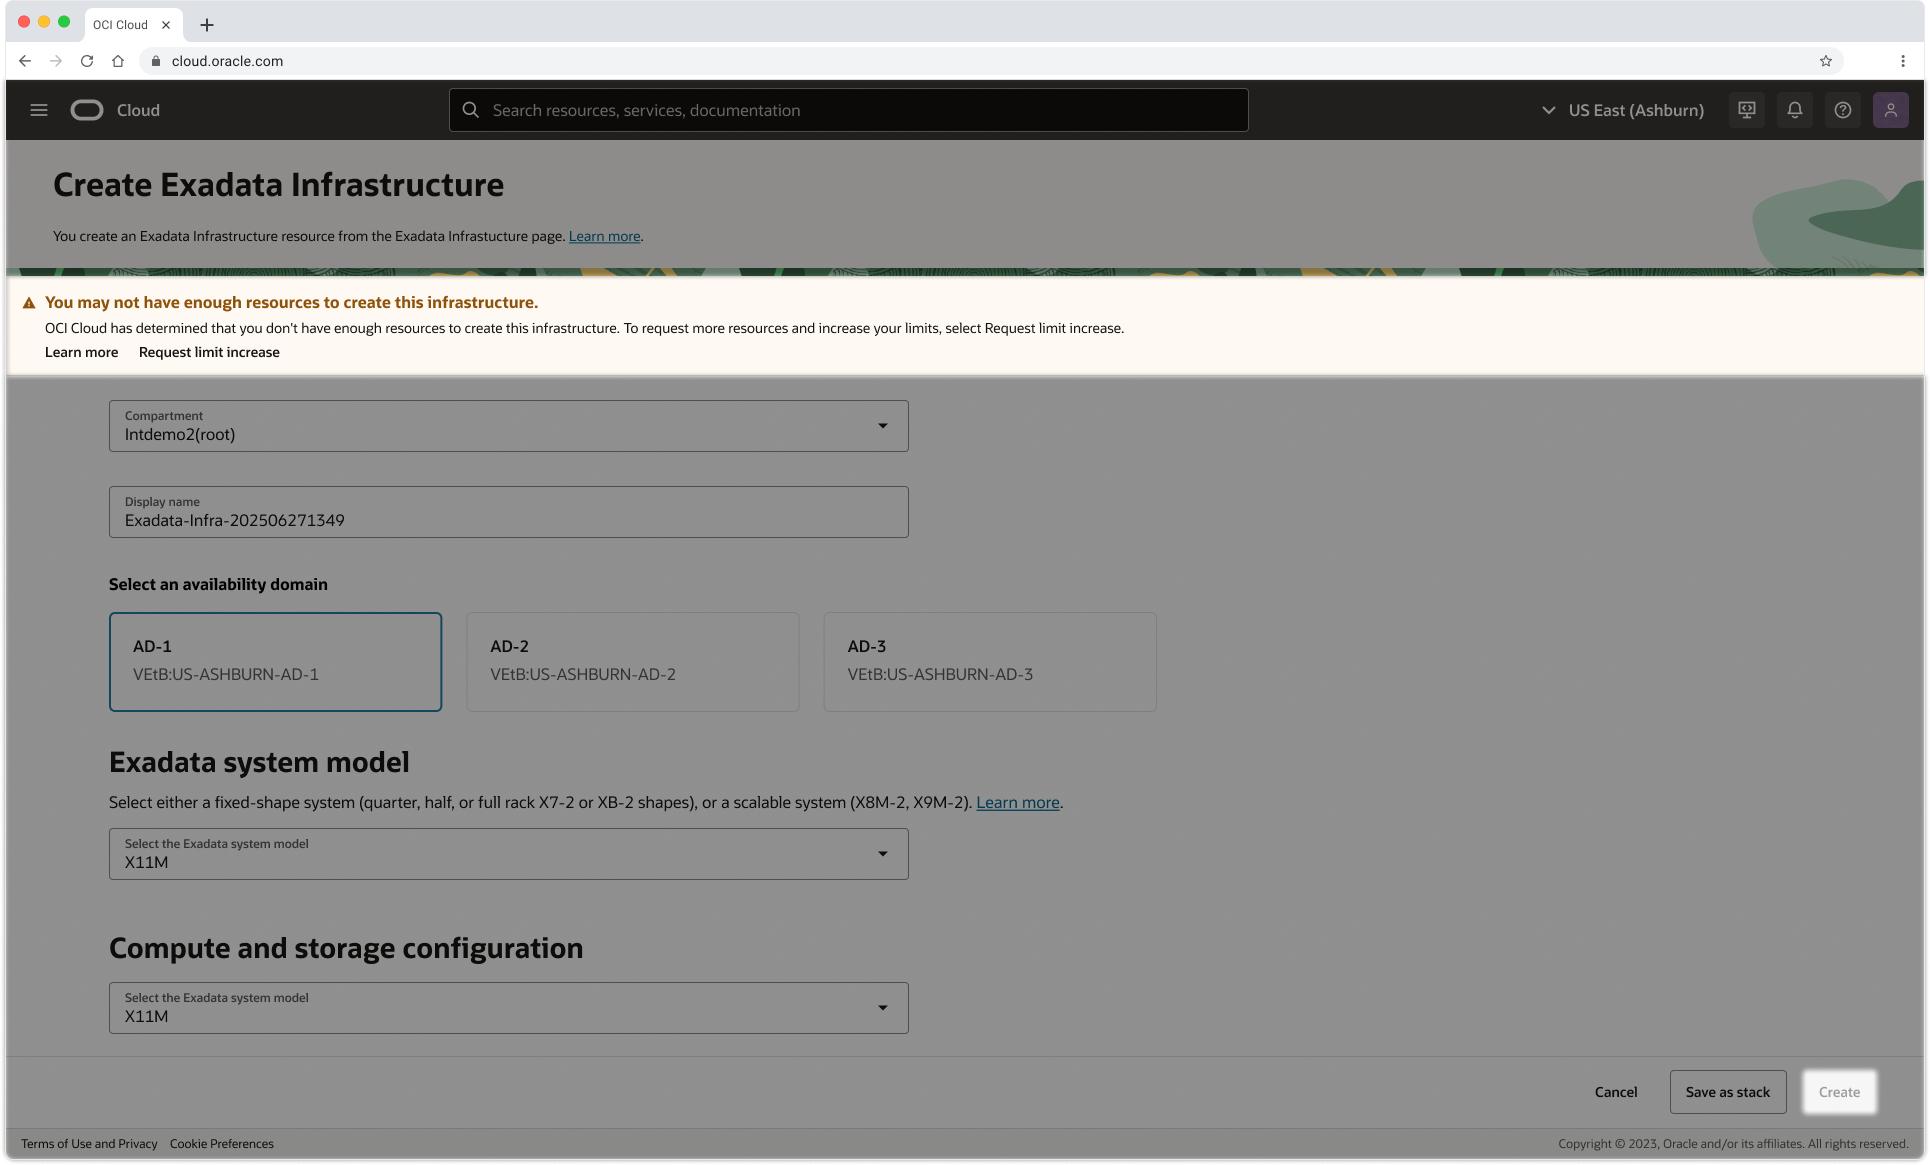Open the browser three-dot menu

tap(1902, 61)
